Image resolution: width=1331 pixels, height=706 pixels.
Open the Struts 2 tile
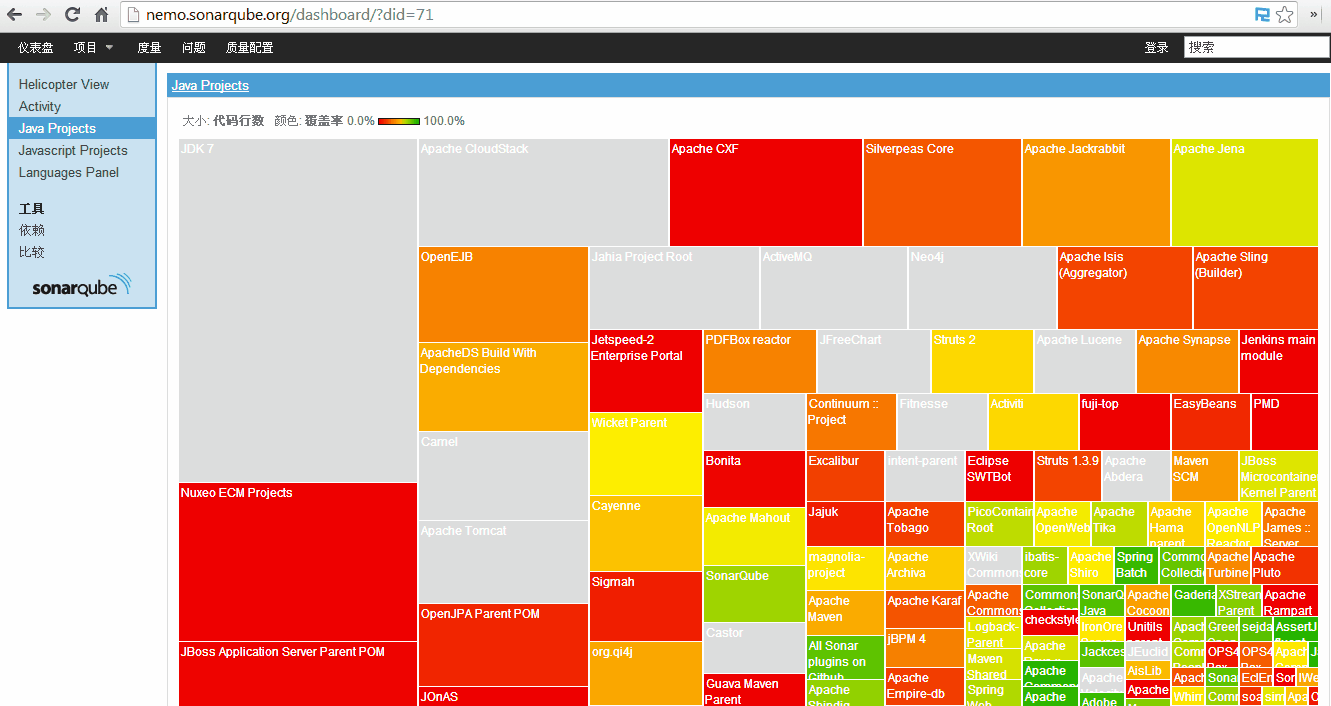coord(982,361)
